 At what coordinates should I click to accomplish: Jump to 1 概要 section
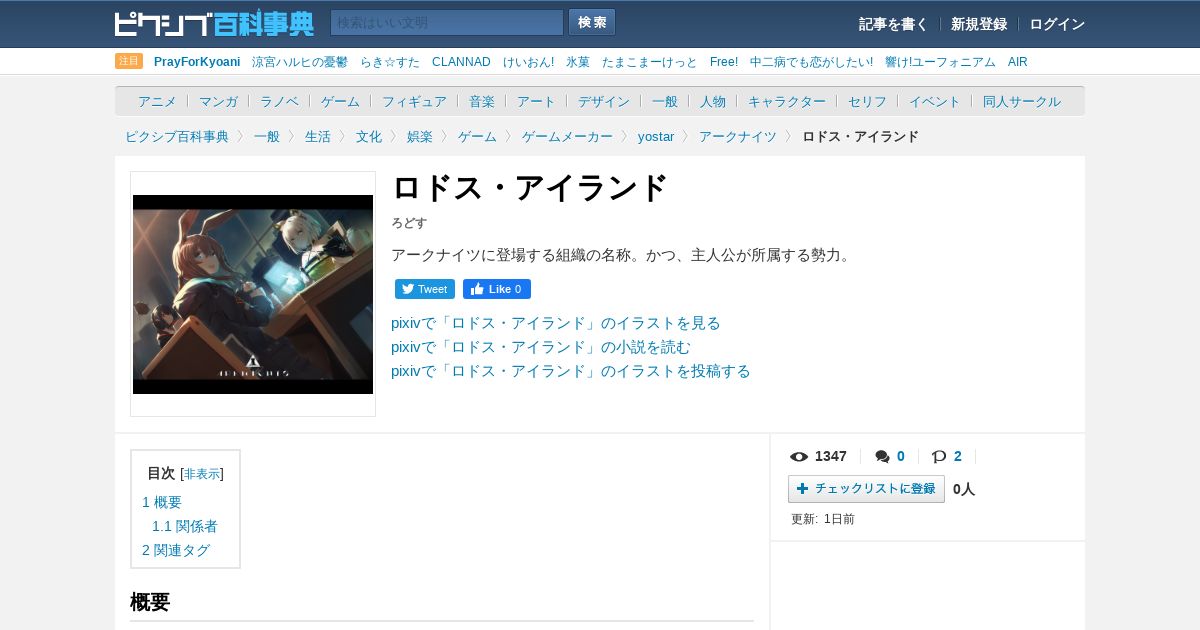162,502
